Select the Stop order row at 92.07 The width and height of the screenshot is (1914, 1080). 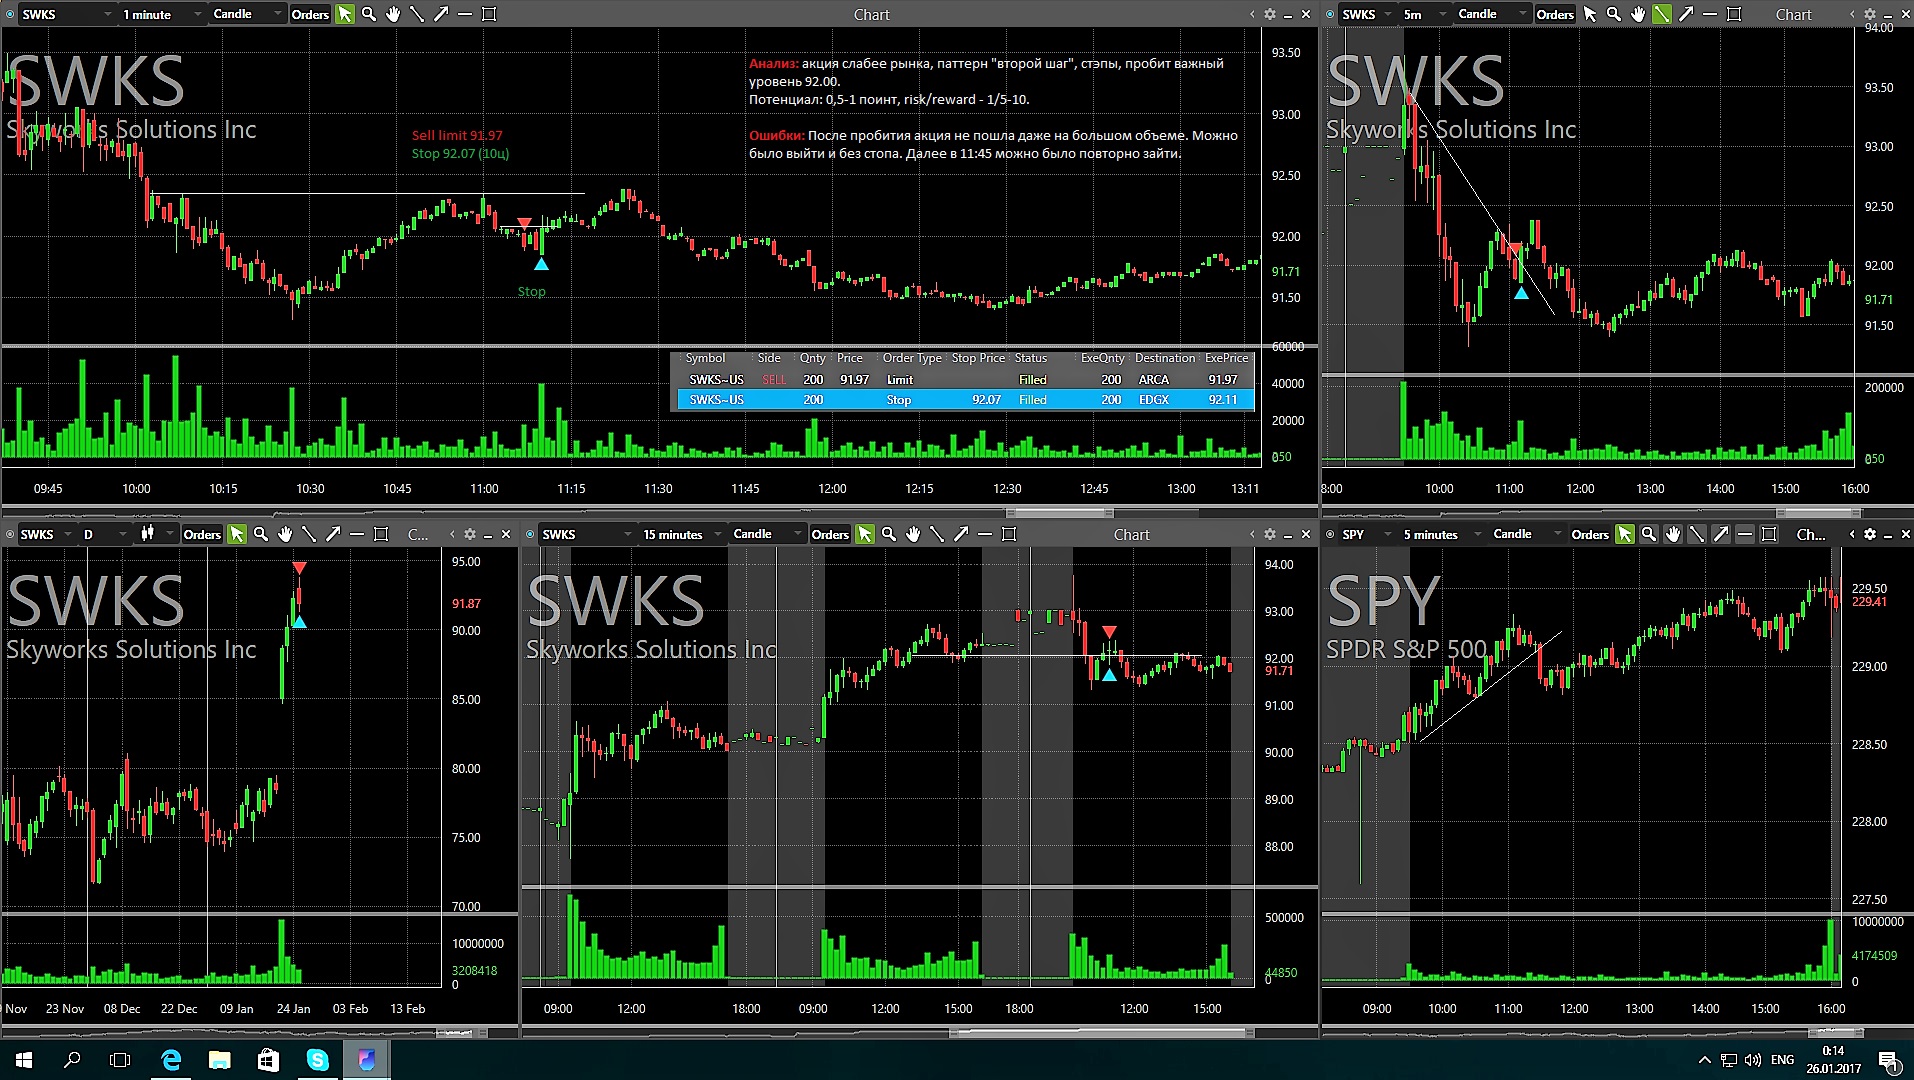tap(965, 399)
